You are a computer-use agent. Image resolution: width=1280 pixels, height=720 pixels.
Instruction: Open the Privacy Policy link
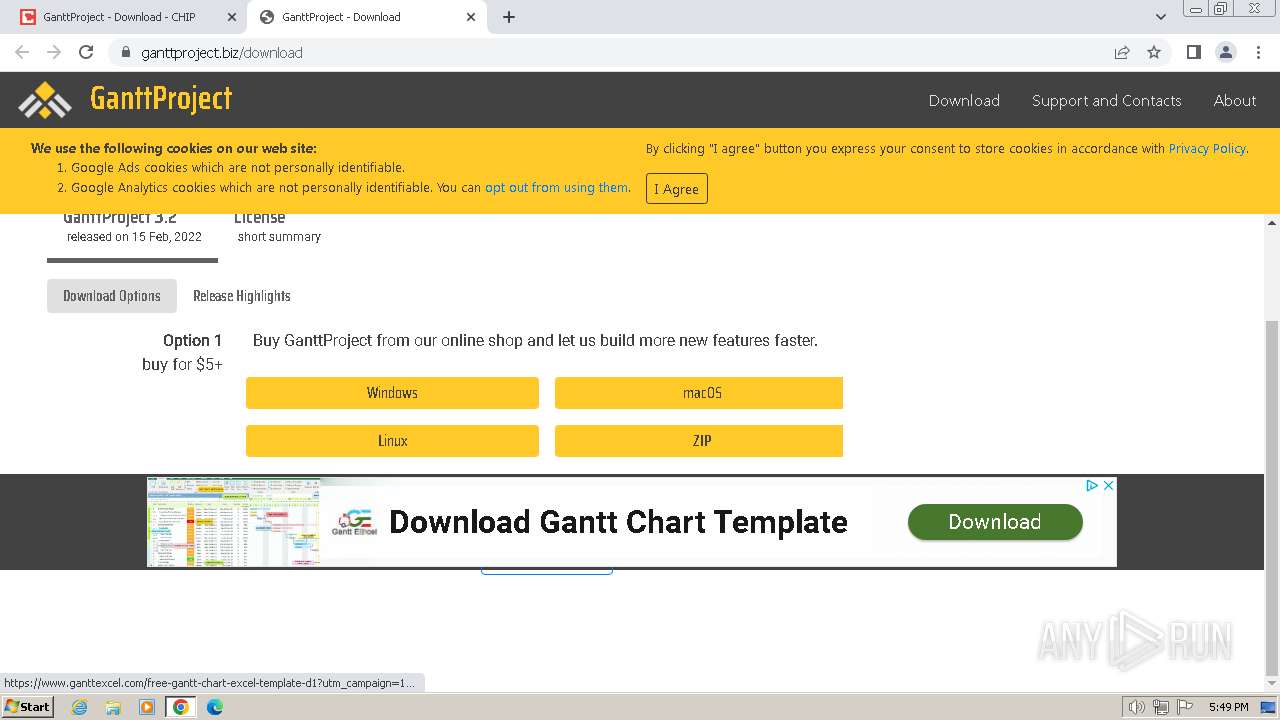click(1207, 148)
